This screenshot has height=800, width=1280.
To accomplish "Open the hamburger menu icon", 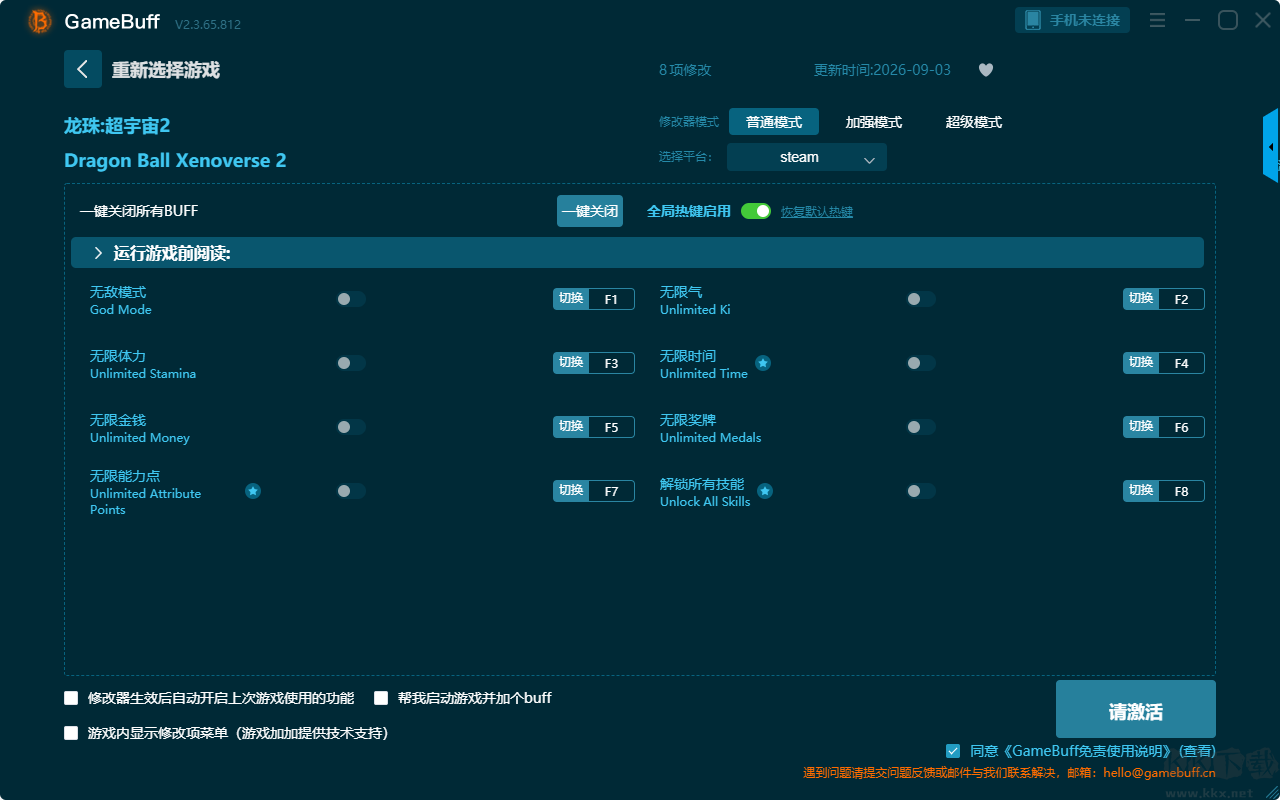I will pyautogui.click(x=1157, y=20).
